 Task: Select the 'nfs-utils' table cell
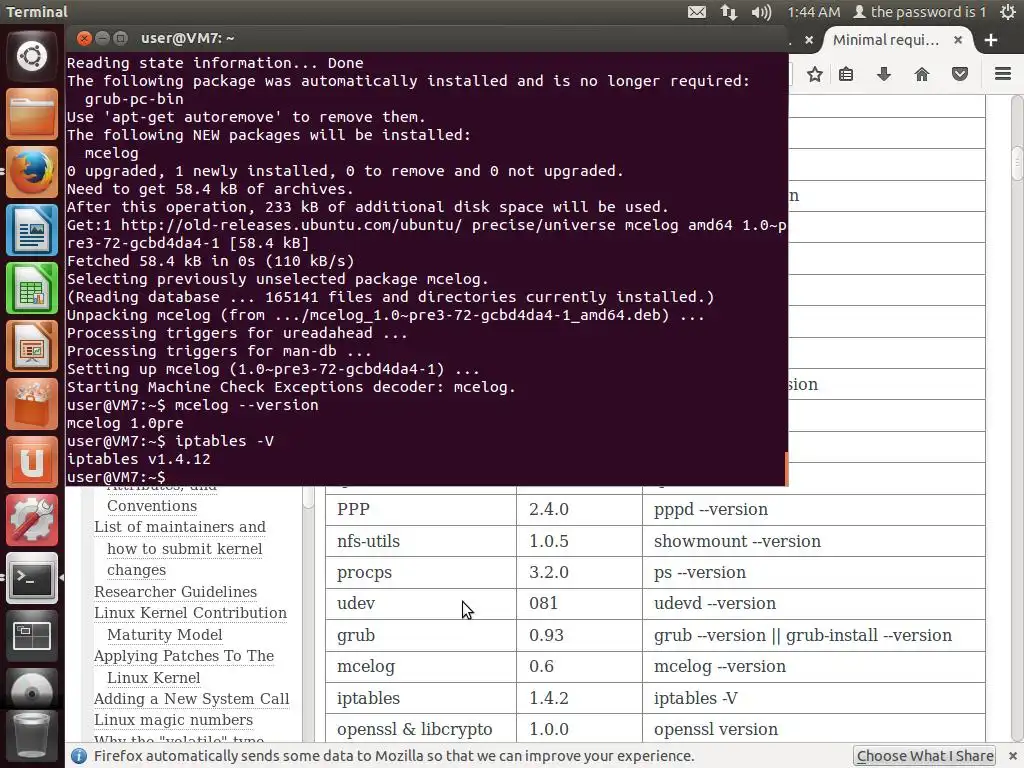tap(421, 541)
